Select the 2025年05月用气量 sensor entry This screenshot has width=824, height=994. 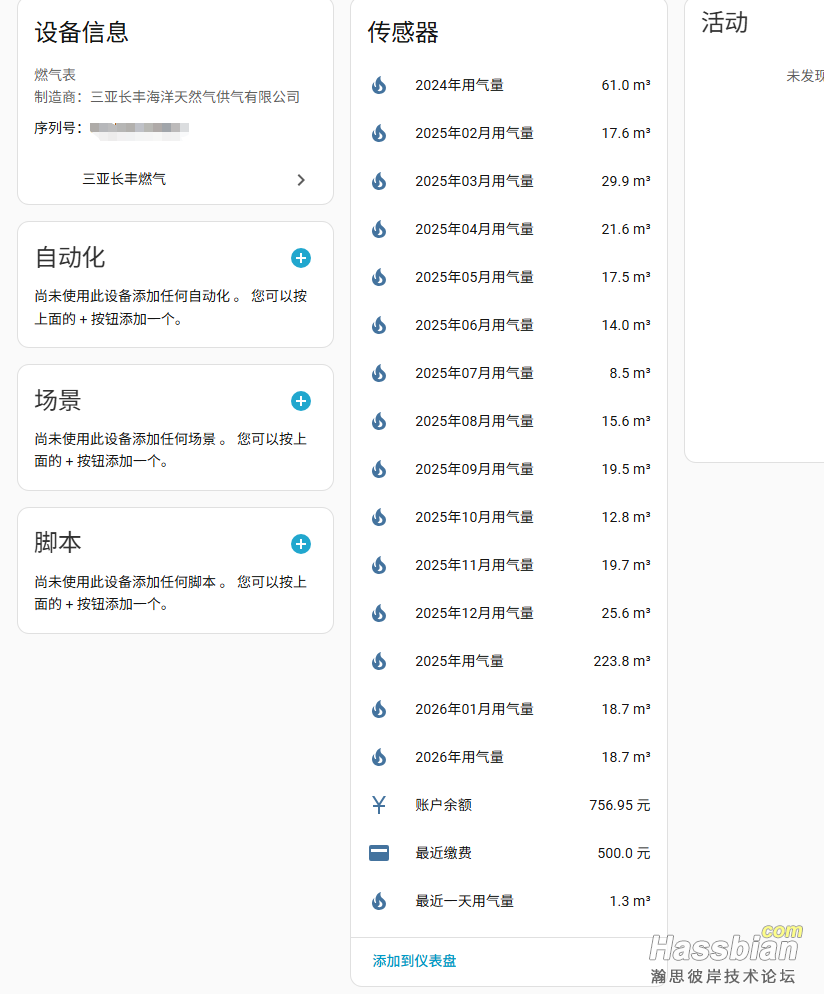pyautogui.click(x=474, y=277)
